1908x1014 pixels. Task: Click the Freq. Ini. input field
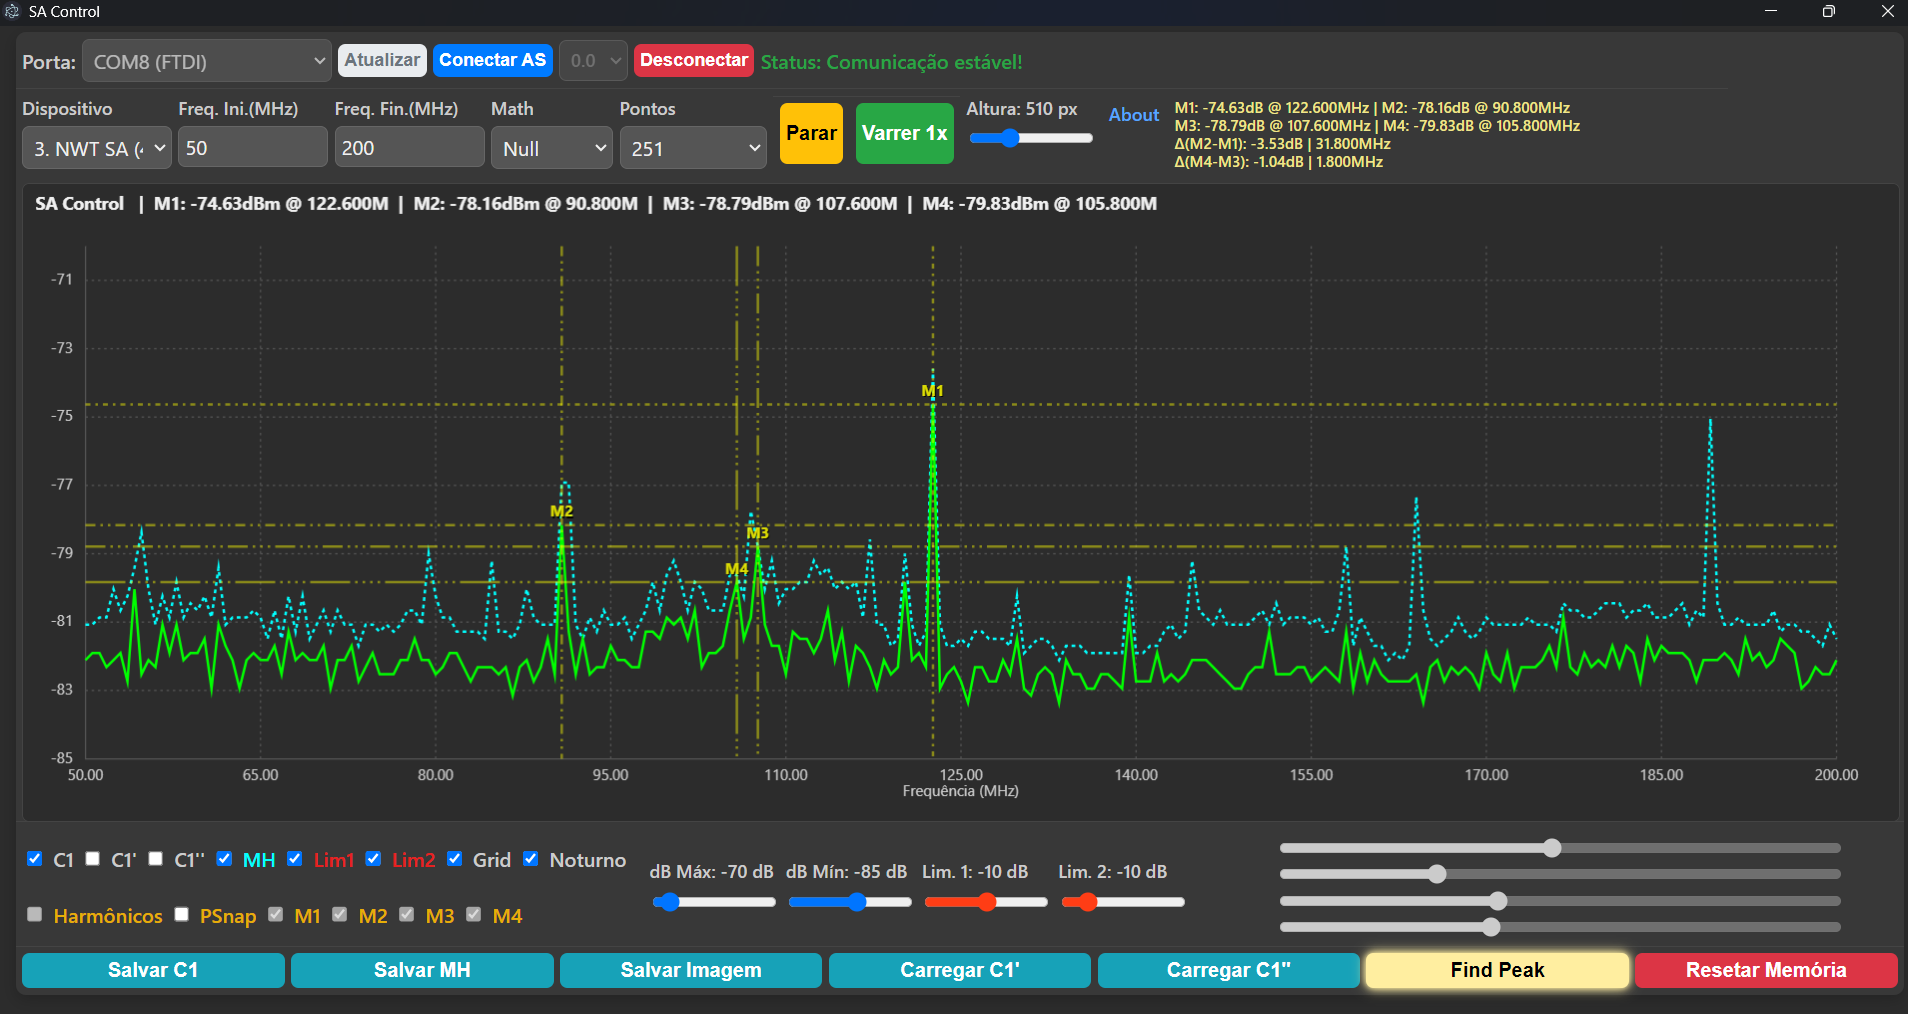pyautogui.click(x=252, y=148)
